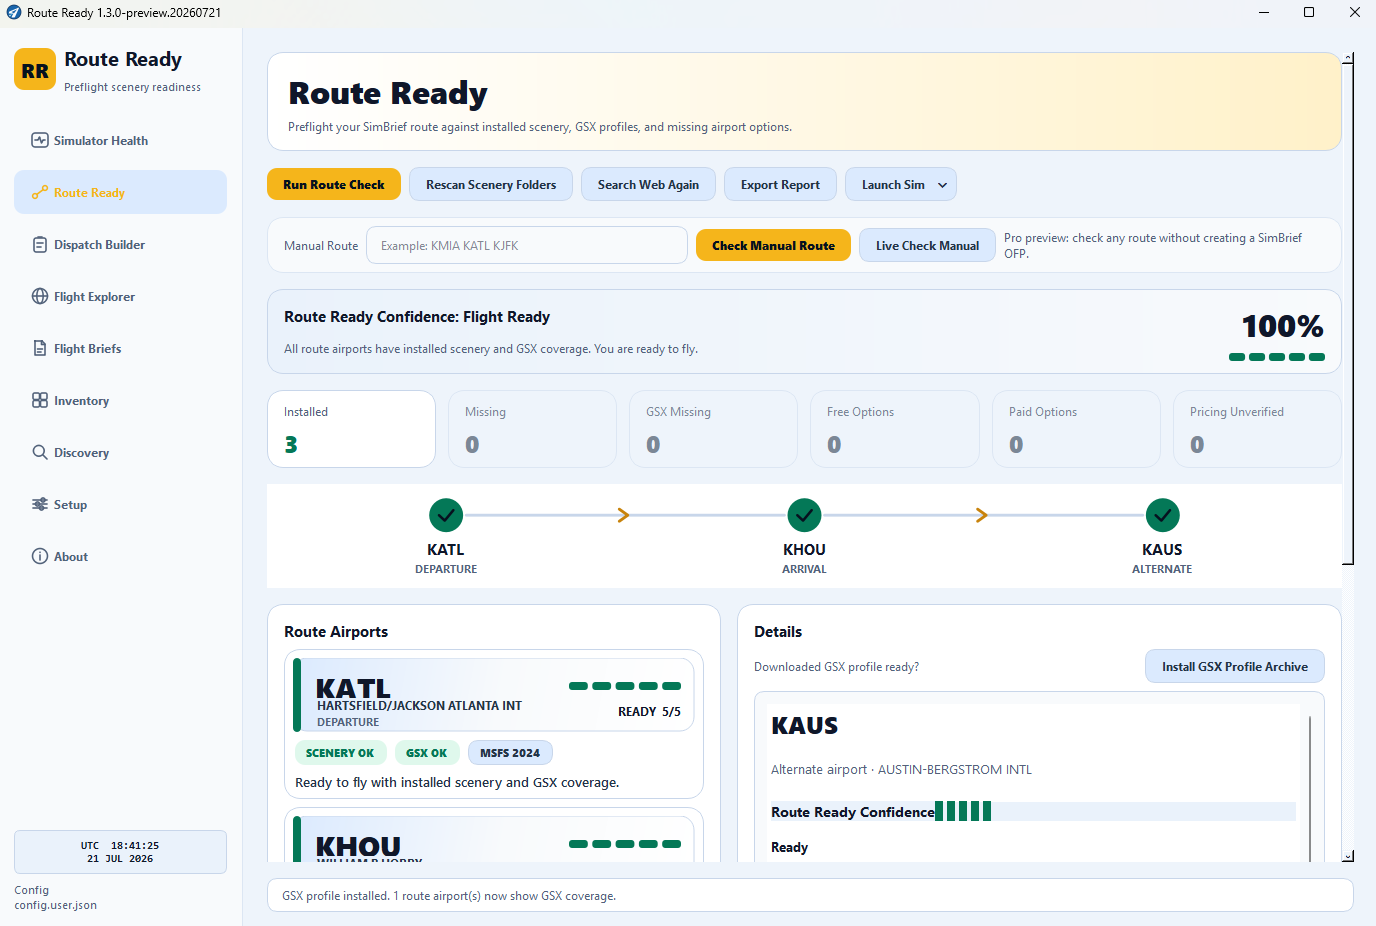Click the Simulator Health heartbeat icon
Screen dimensions: 1376x926
click(x=40, y=140)
